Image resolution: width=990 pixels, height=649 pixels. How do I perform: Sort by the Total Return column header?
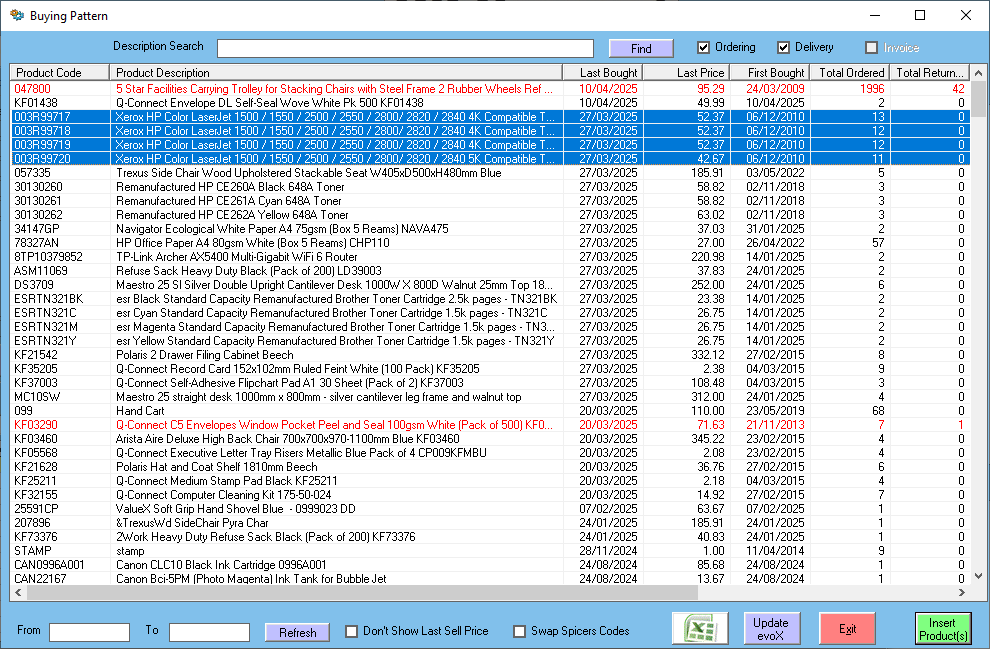[929, 73]
